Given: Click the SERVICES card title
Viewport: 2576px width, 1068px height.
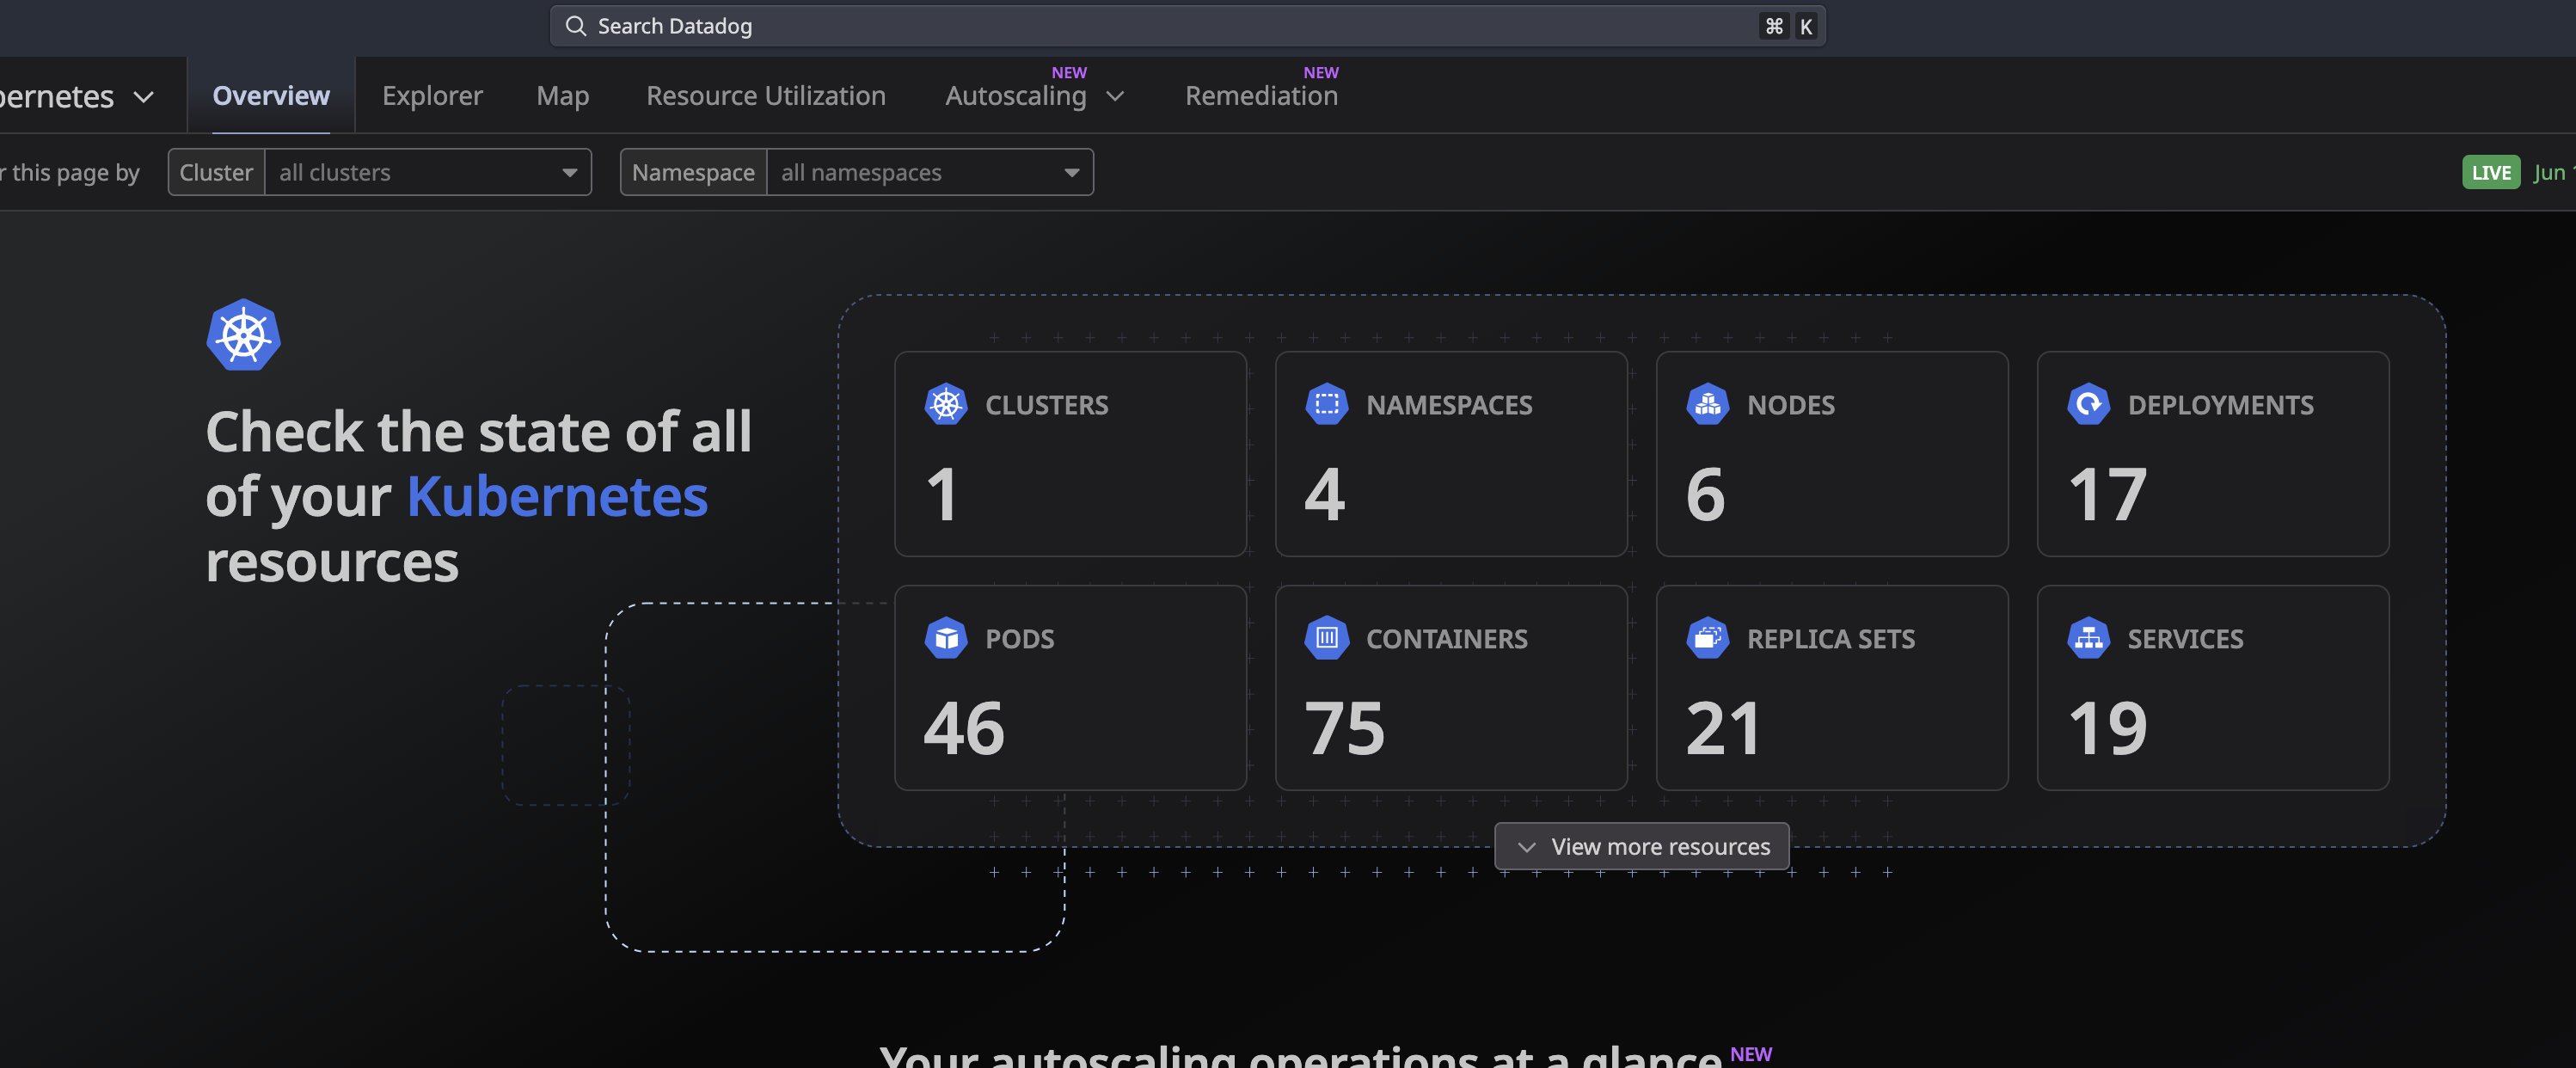Looking at the screenshot, I should [x=2185, y=638].
